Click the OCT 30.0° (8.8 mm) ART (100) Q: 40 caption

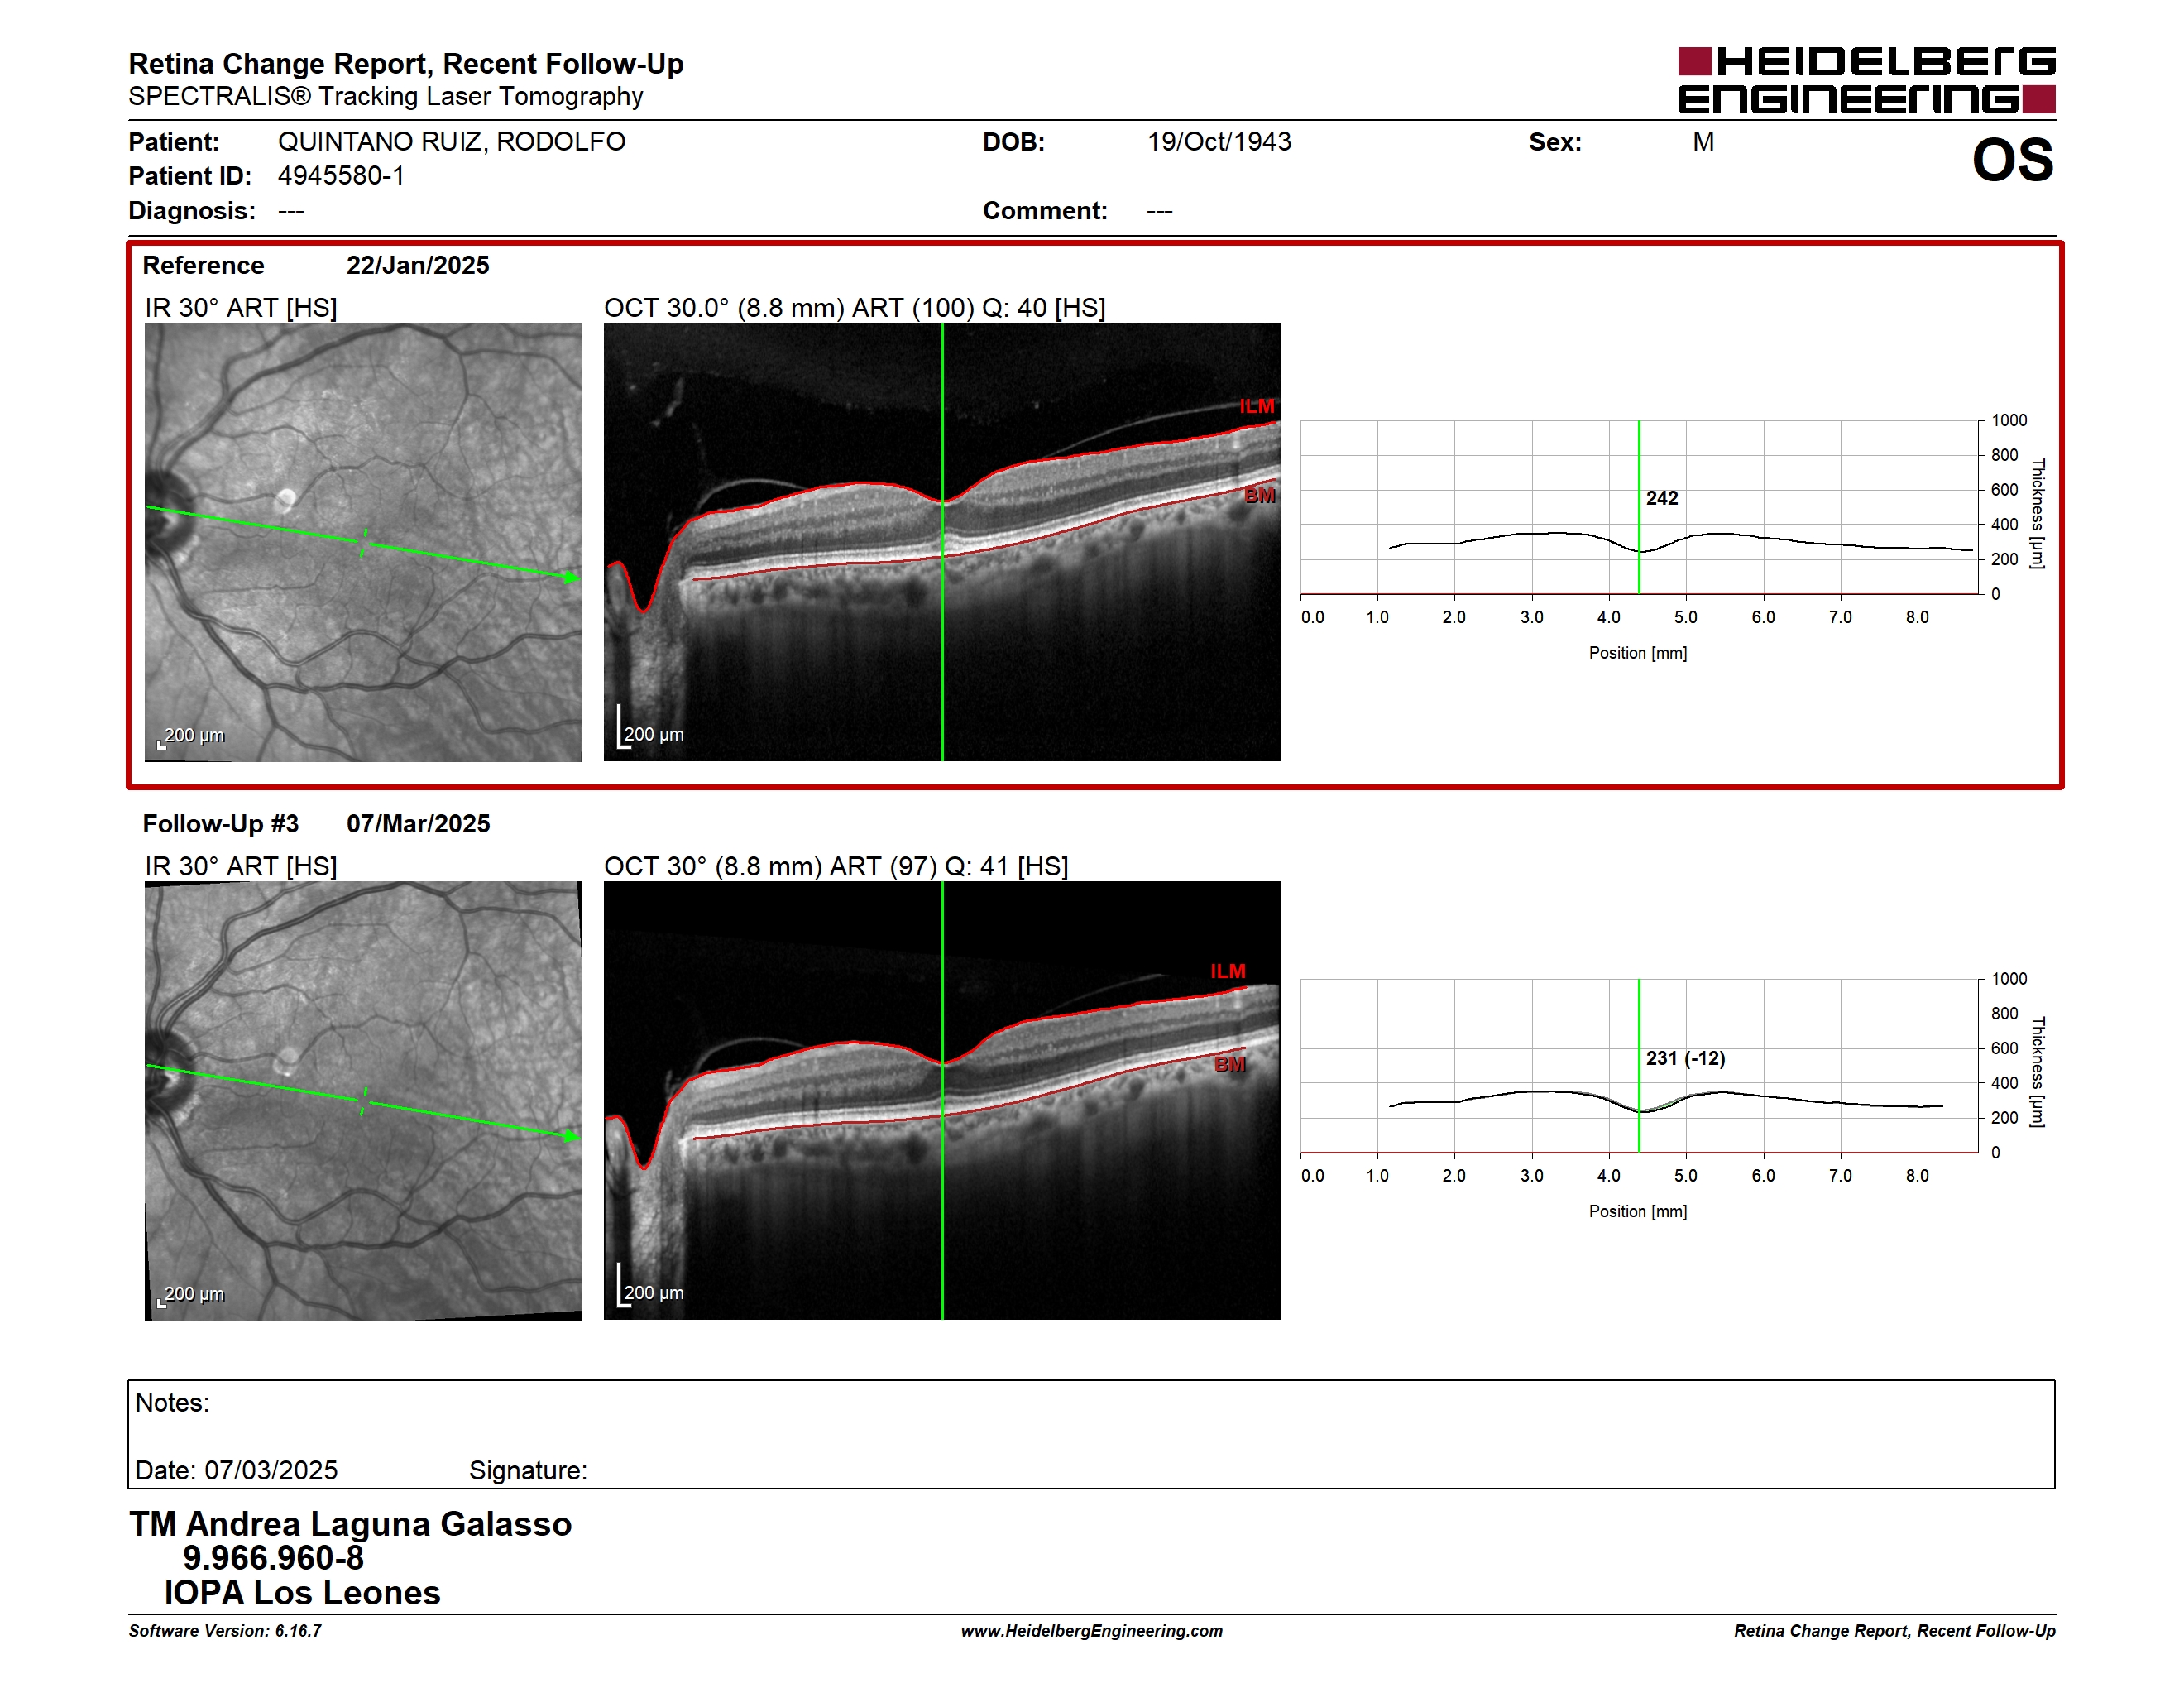coord(855,308)
